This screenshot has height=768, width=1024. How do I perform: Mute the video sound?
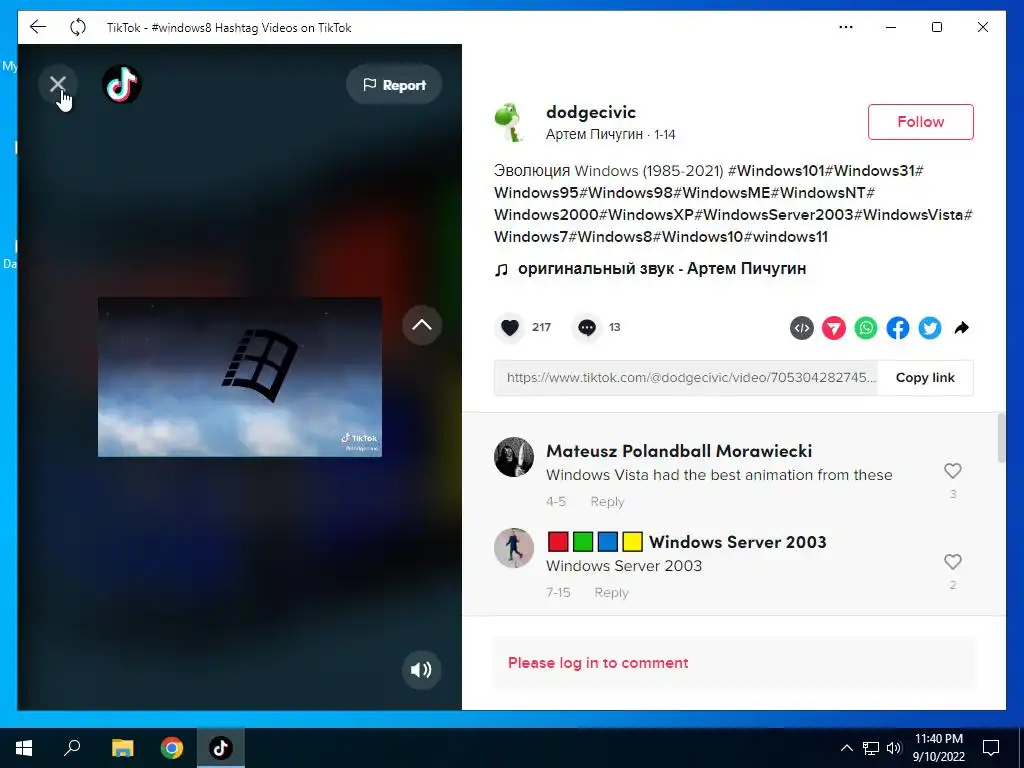click(x=422, y=669)
